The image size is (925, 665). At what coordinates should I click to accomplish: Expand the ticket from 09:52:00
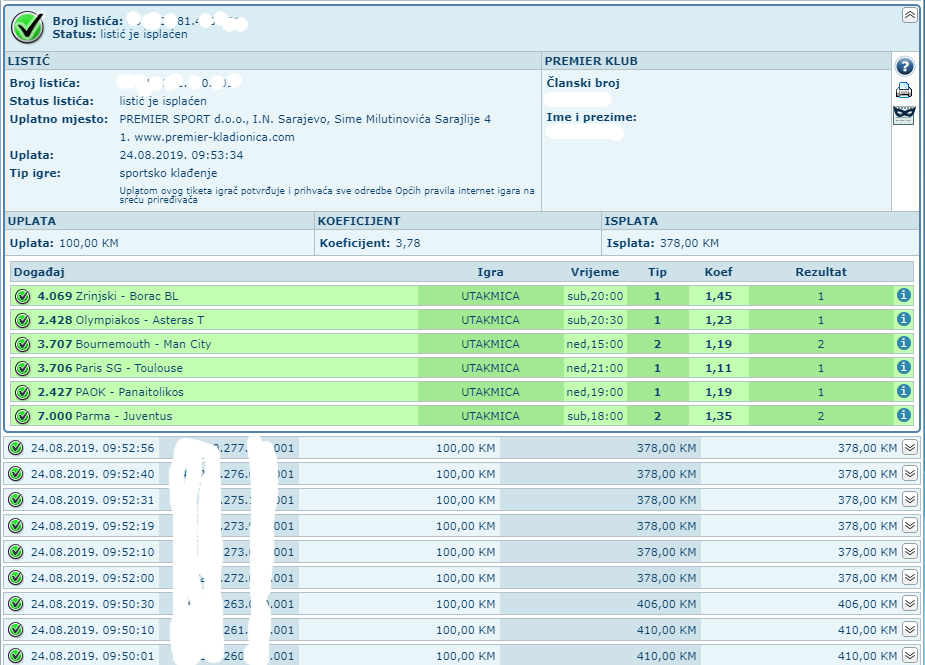pyautogui.click(x=910, y=577)
